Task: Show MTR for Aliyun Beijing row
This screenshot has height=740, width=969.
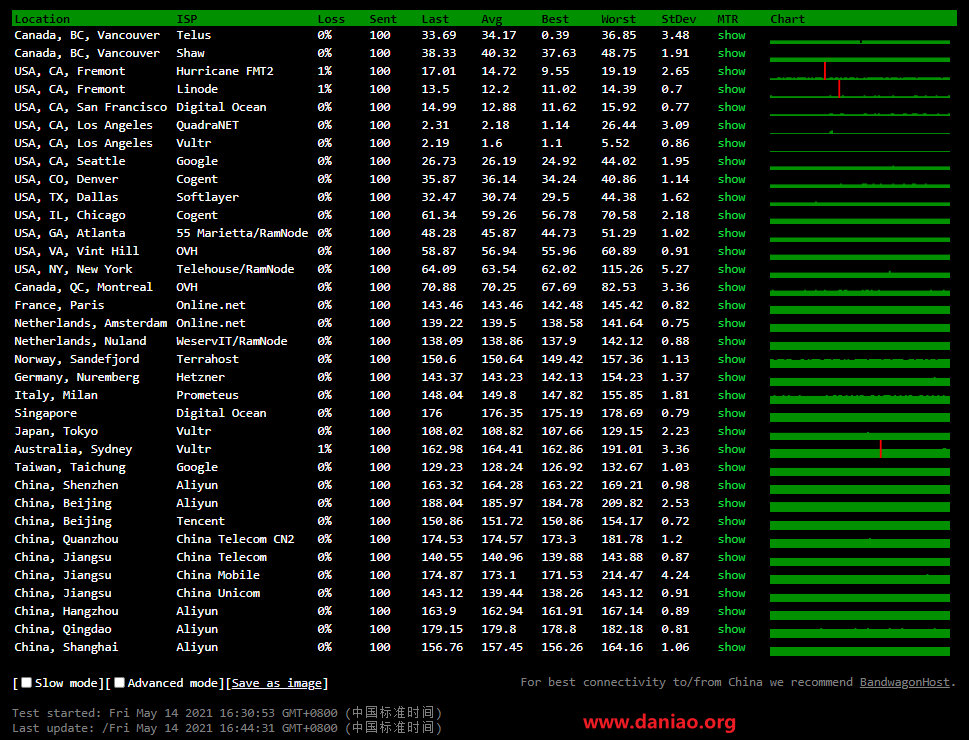Action: click(732, 503)
